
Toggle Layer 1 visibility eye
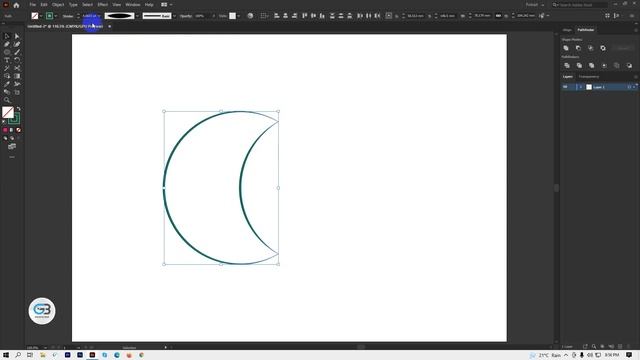pos(565,87)
